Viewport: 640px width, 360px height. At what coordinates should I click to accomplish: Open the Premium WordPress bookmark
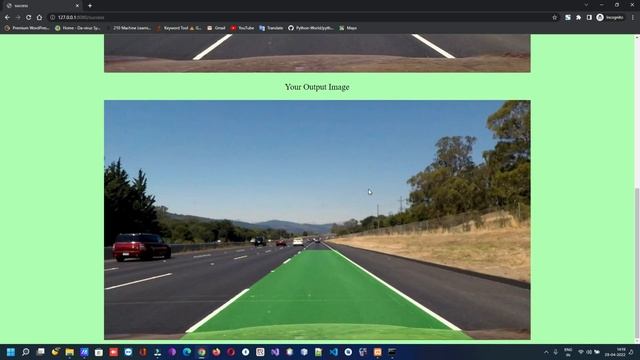[x=27, y=28]
